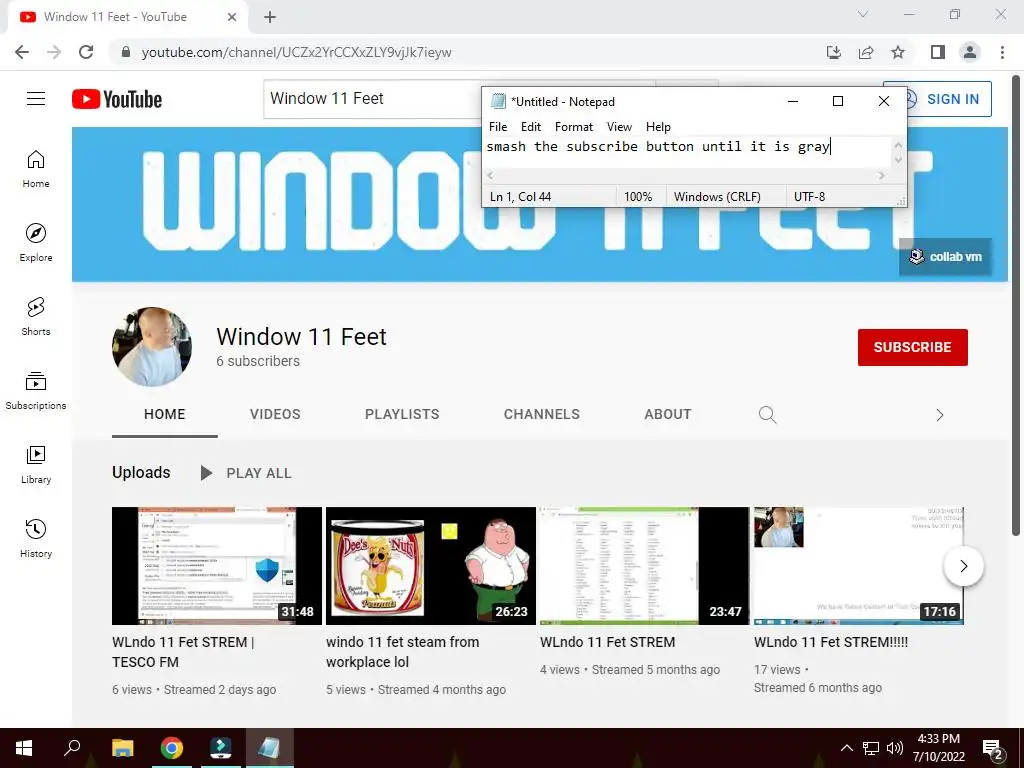
Task: Open Shorts in the sidebar
Action: [36, 317]
